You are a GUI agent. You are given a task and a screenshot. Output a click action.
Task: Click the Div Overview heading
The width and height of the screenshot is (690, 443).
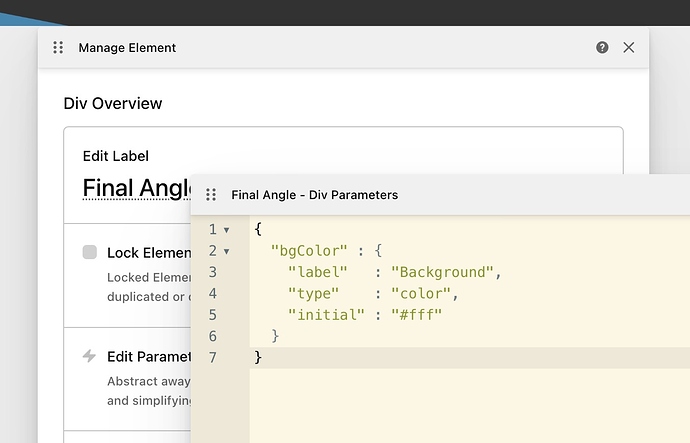coord(112,103)
